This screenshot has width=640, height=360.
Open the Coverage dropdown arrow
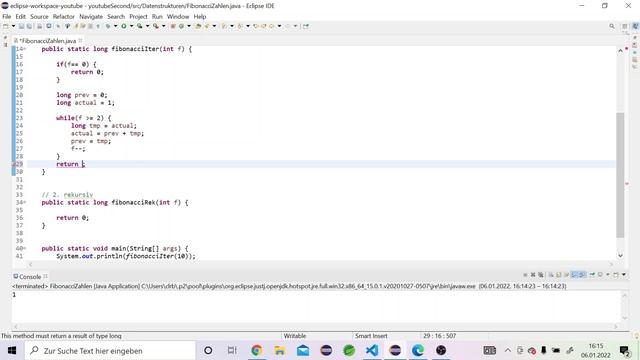147,26
